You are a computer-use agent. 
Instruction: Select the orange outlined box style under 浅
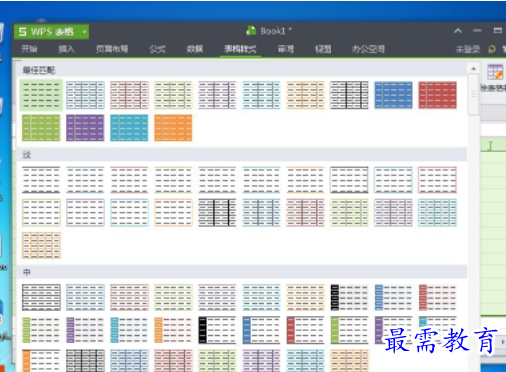tap(173, 213)
